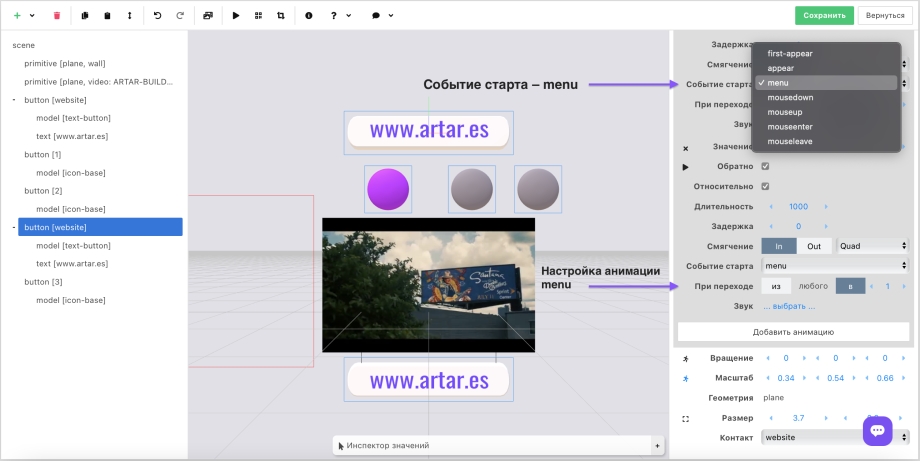Select first-appear in the dropdown list

click(x=790, y=53)
